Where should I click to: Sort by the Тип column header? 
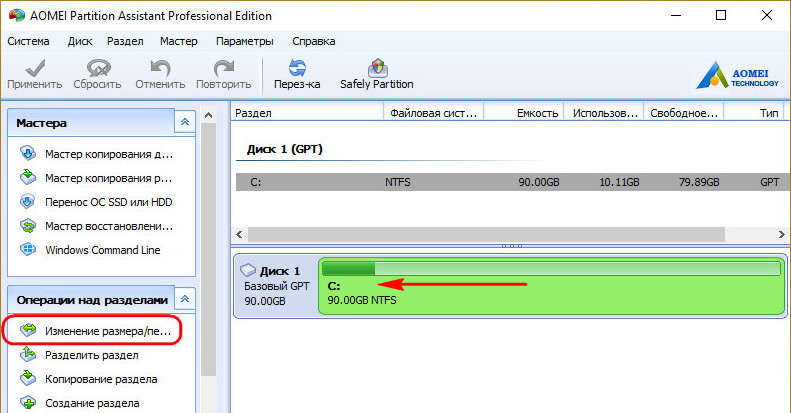[754, 113]
